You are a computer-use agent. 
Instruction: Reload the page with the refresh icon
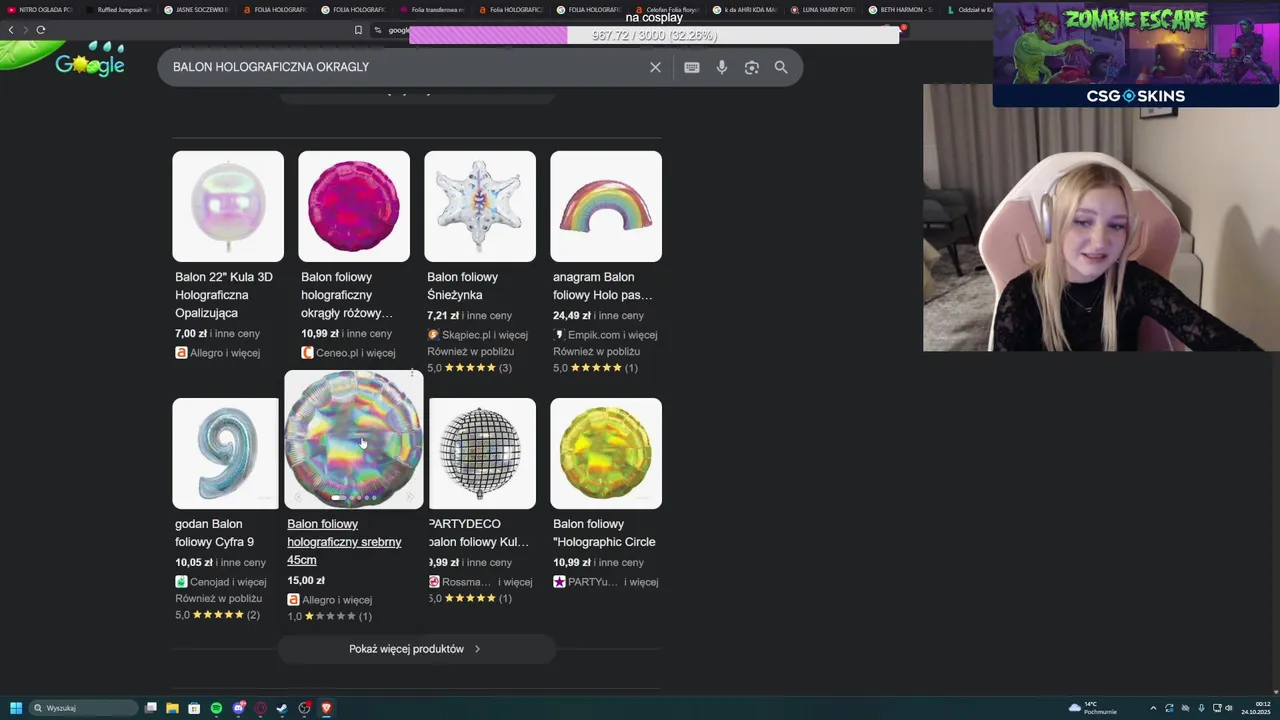click(x=41, y=30)
